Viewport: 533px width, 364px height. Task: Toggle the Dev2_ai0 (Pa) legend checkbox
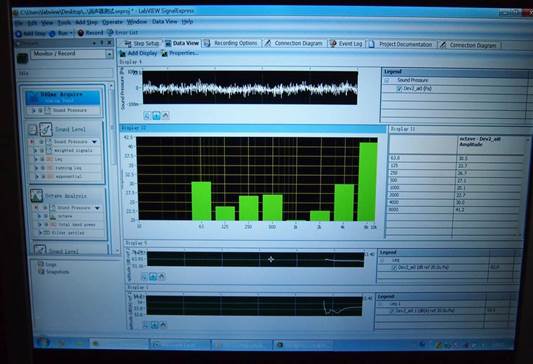click(x=399, y=88)
